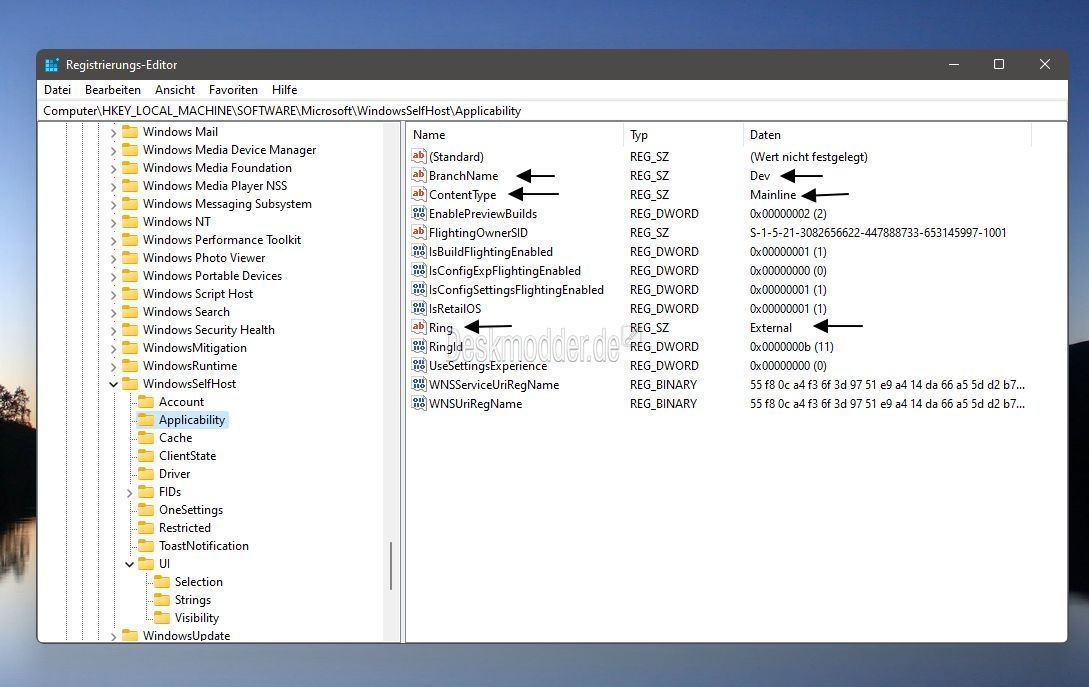The height and width of the screenshot is (687, 1089).
Task: Click the '0x00000002 (2)' data value
Action: click(788, 213)
